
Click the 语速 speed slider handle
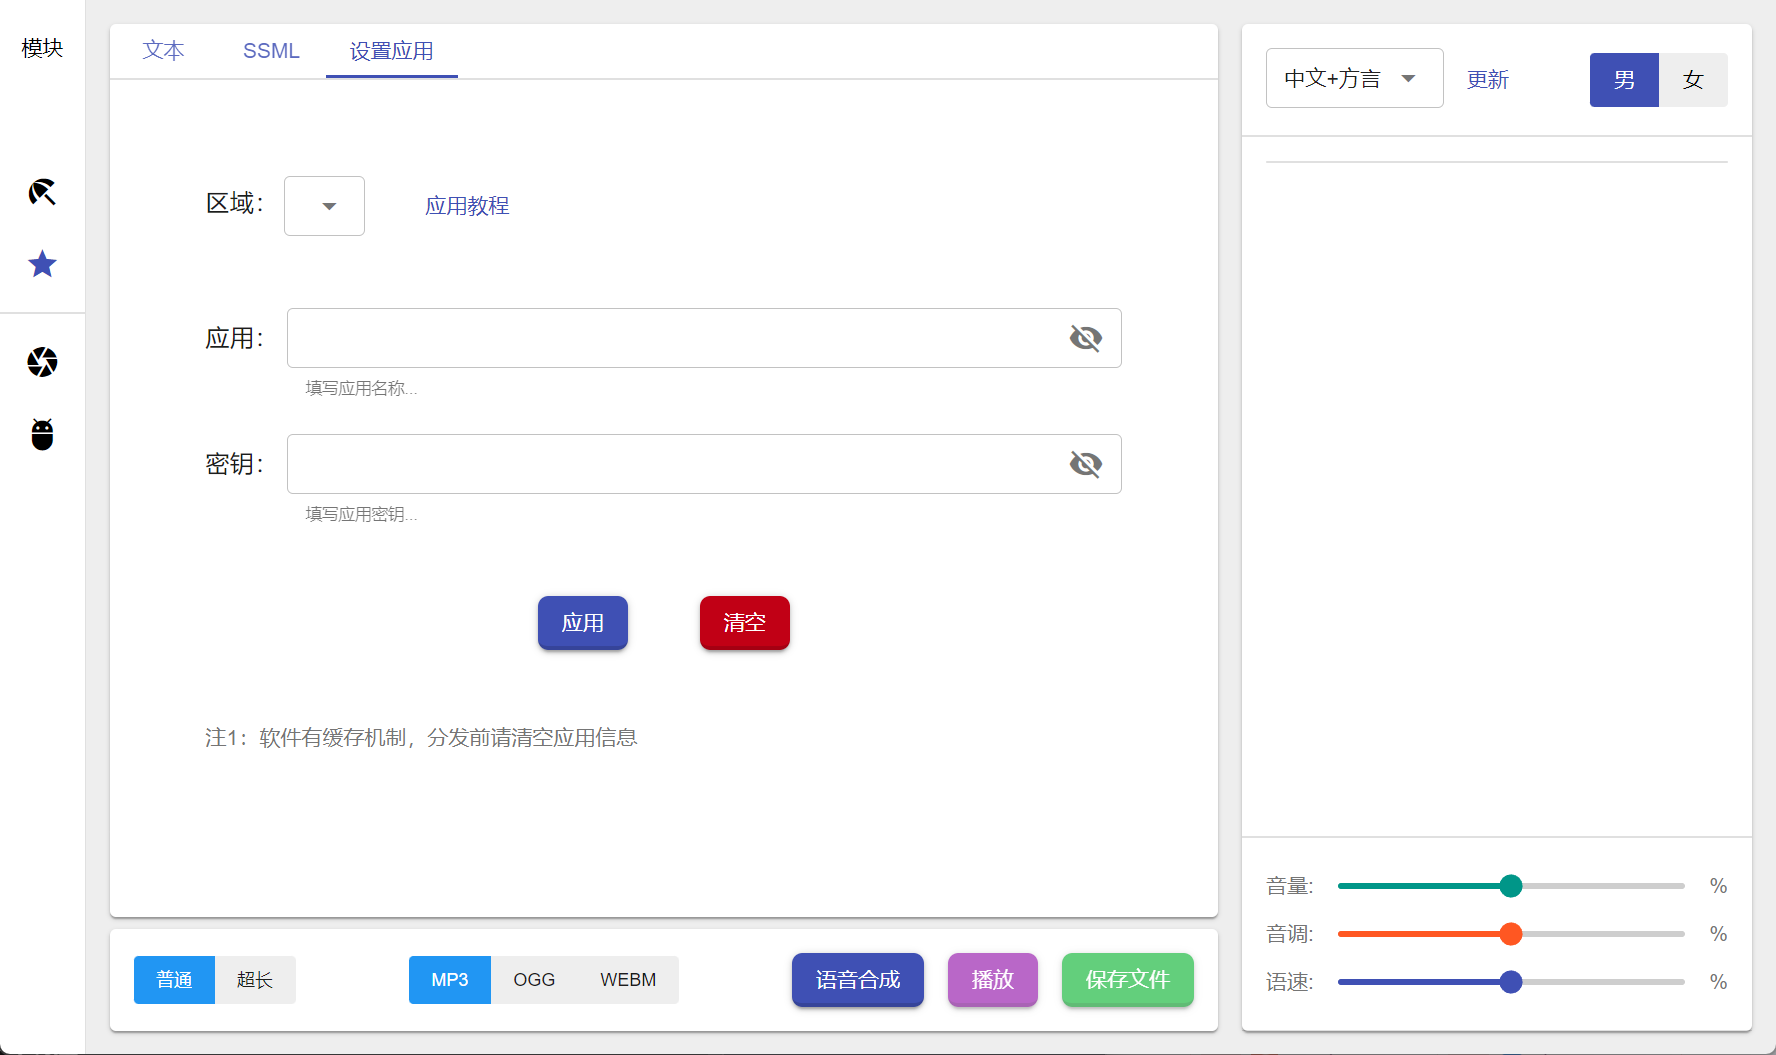tap(1511, 982)
